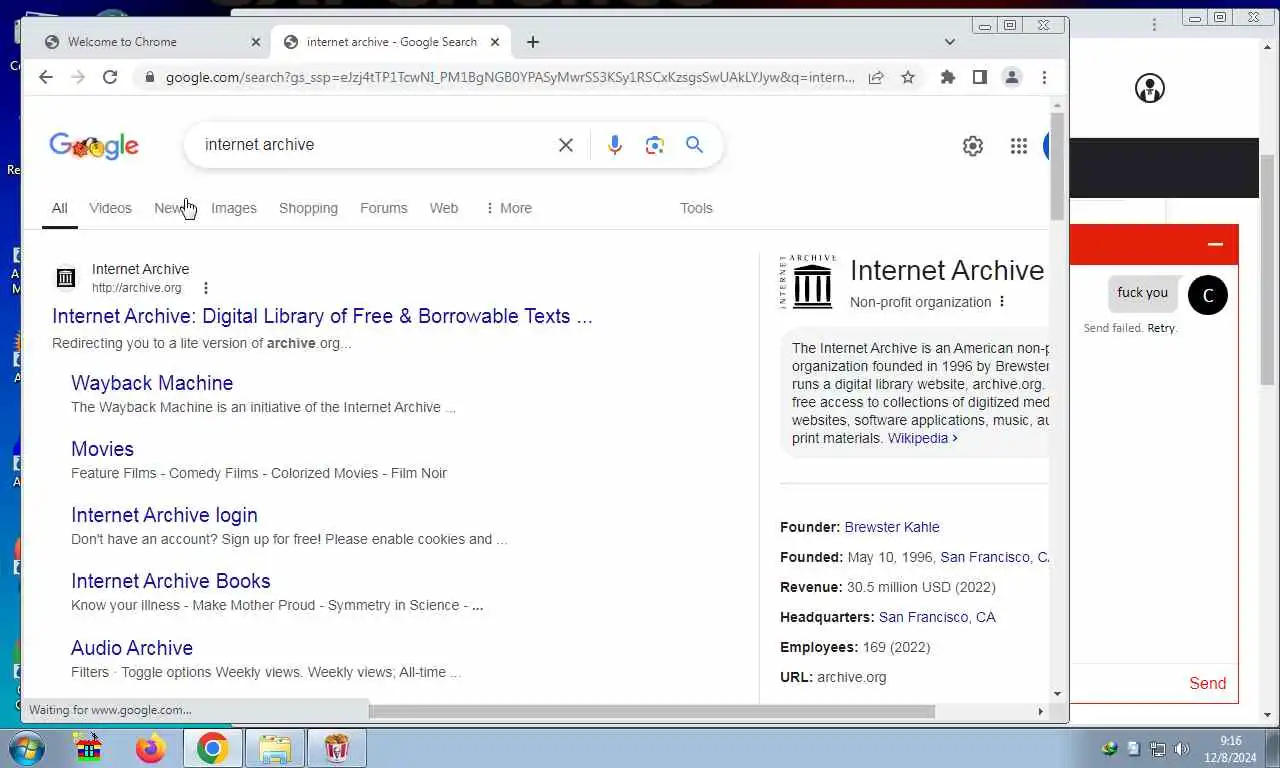Viewport: 1280px width, 768px height.
Task: Open the file explorer taskbar icon
Action: pyautogui.click(x=275, y=748)
